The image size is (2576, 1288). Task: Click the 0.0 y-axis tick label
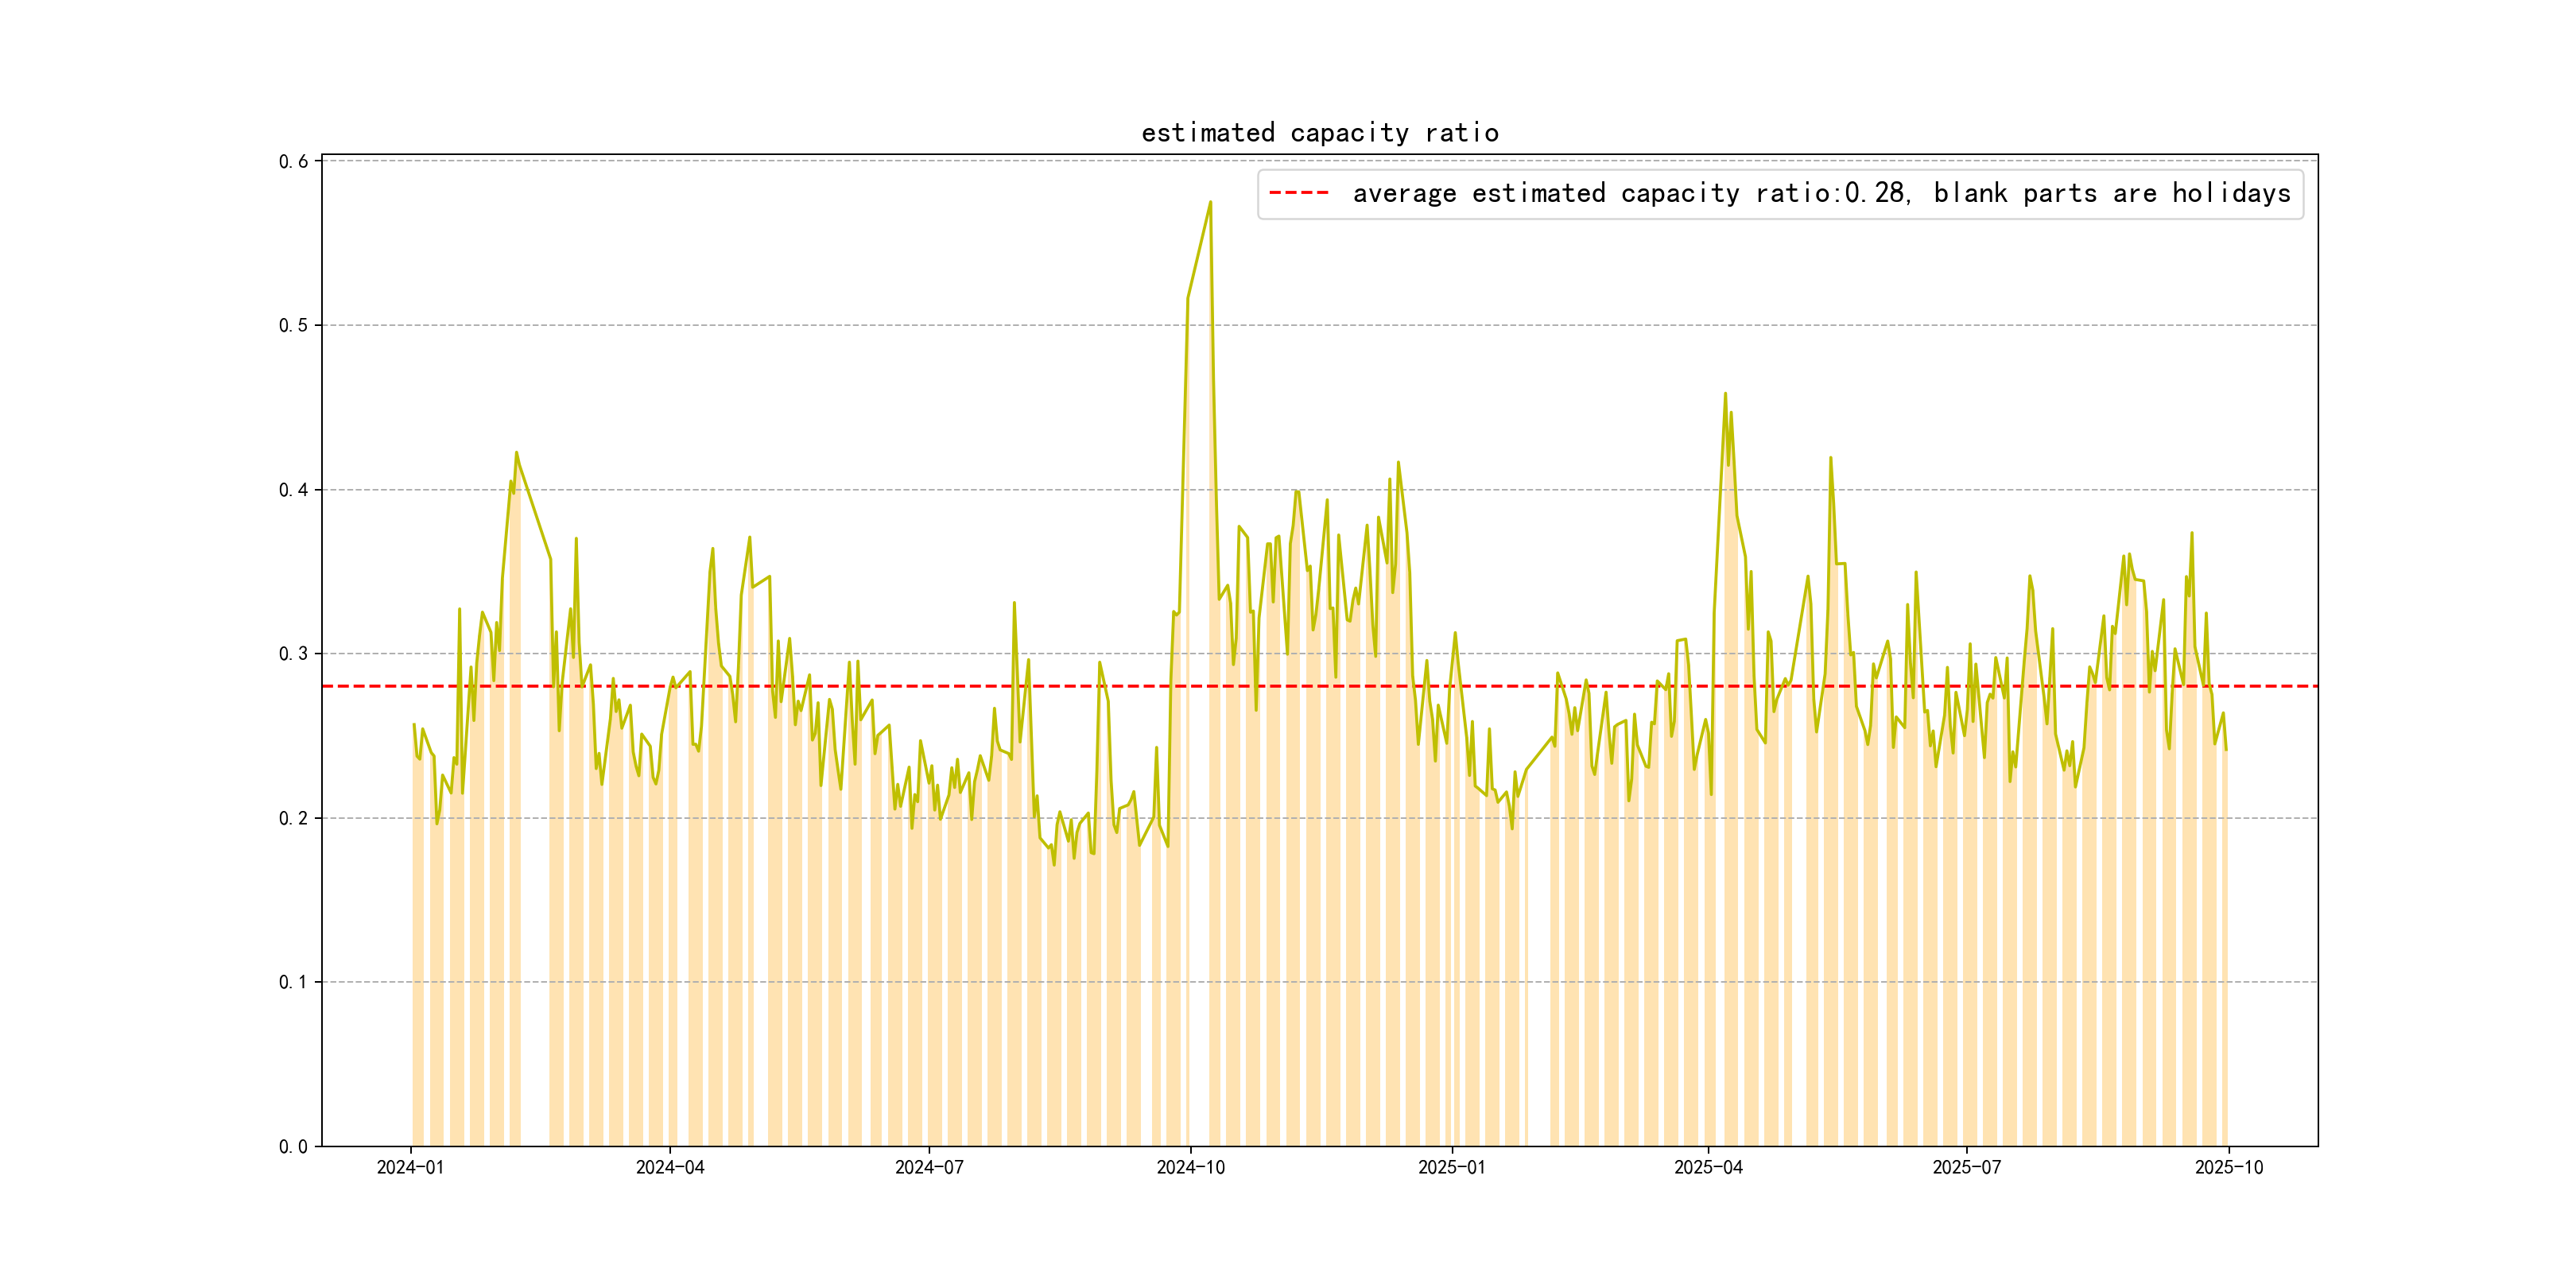(x=293, y=1147)
